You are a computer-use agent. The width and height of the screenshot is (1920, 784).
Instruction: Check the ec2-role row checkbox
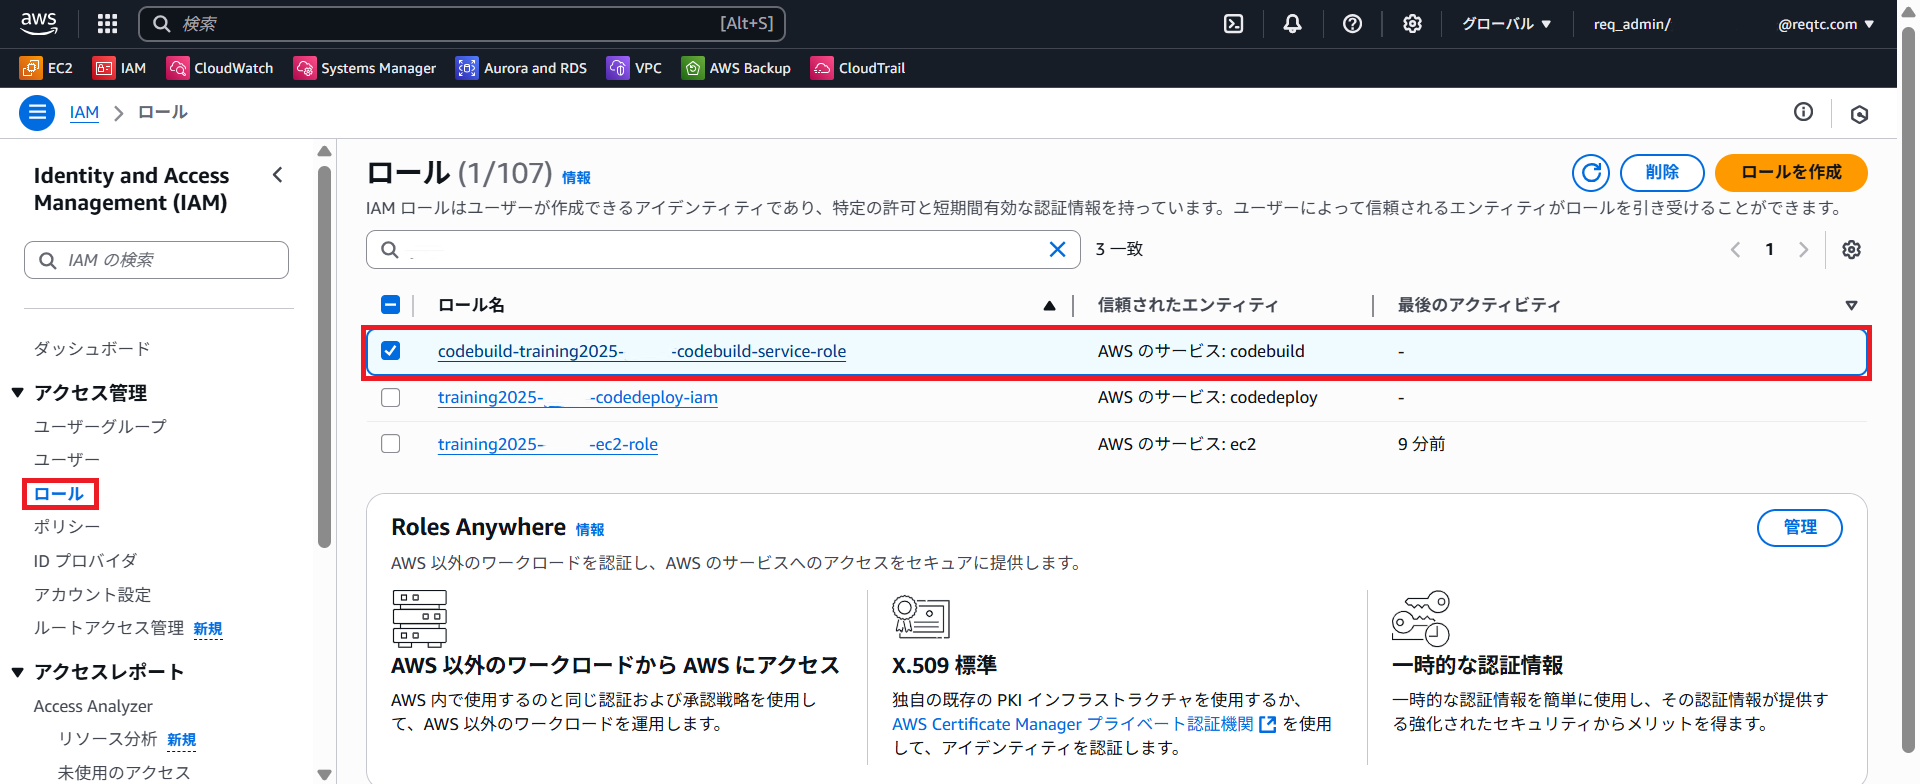391,444
